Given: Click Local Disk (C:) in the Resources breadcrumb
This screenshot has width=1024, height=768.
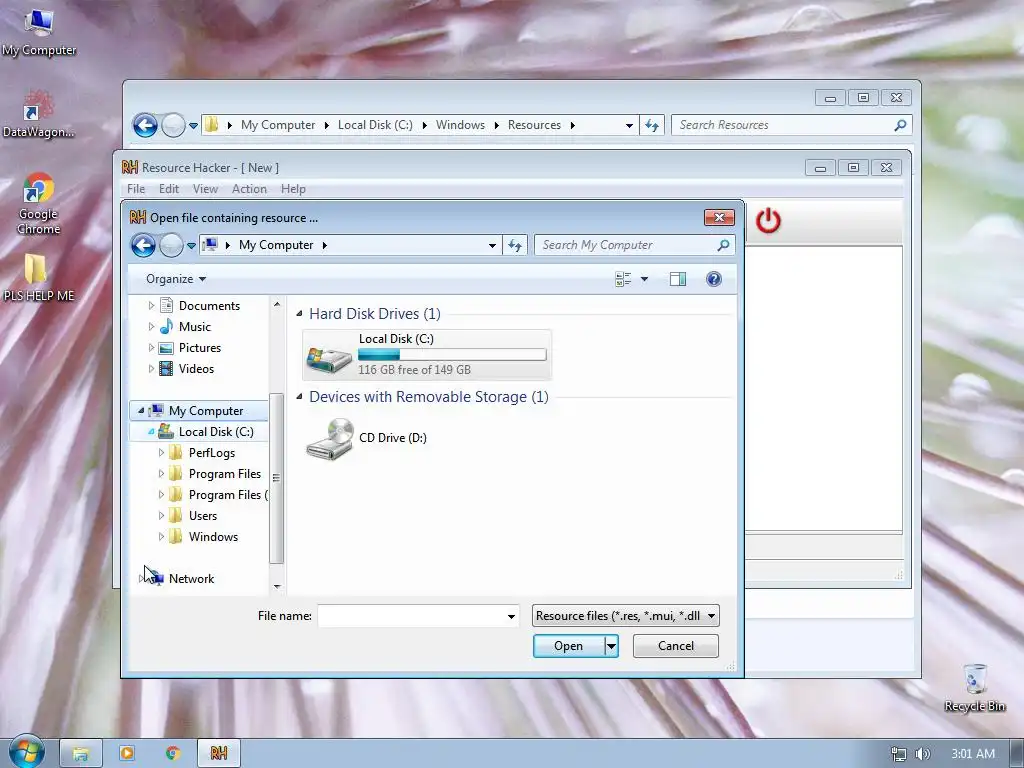Looking at the screenshot, I should pyautogui.click(x=375, y=125).
